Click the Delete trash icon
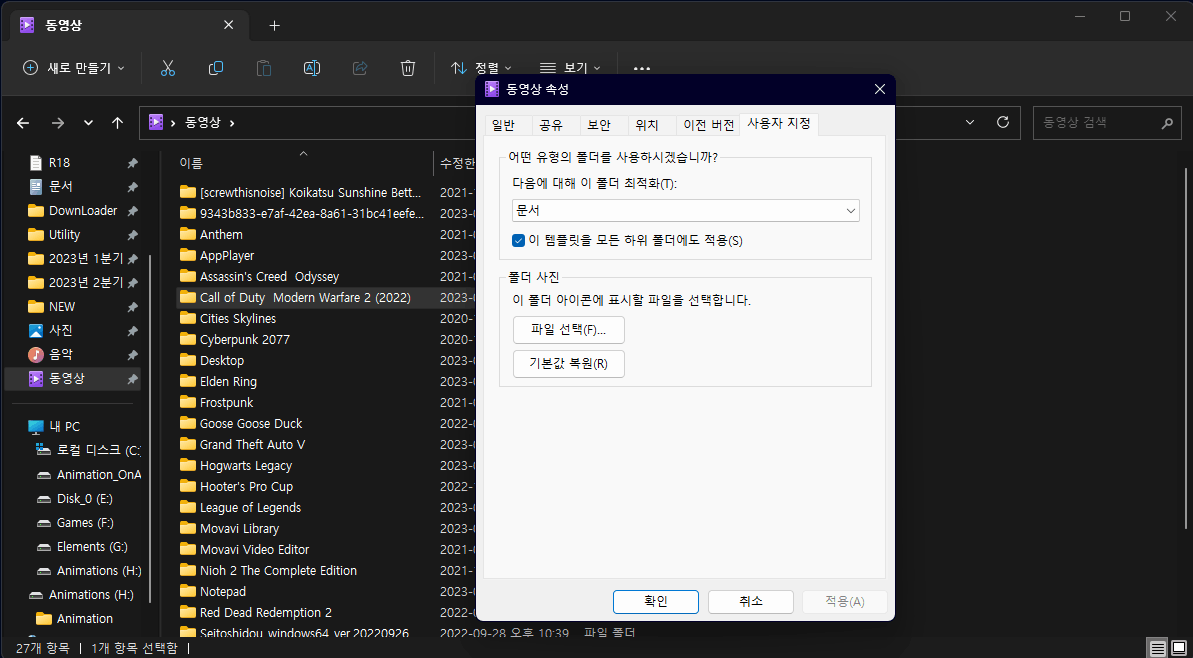Screen dimensions: 1193x658 pos(408,68)
